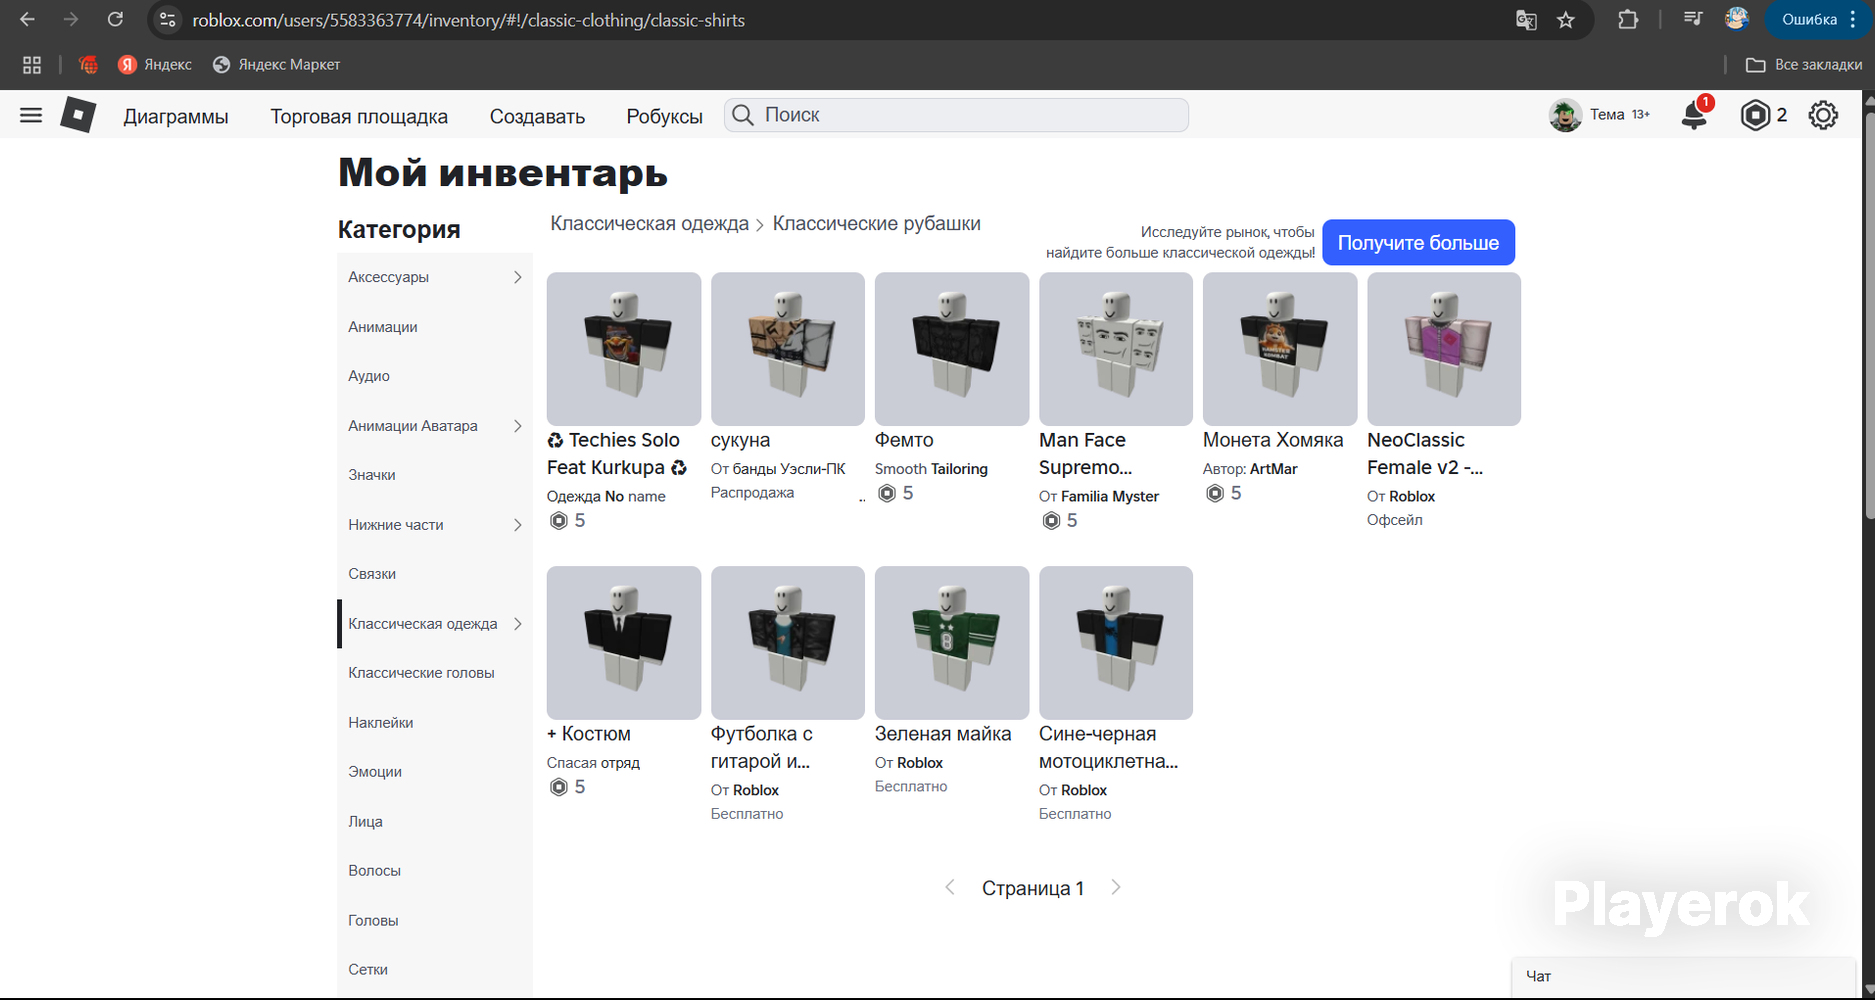The image size is (1875, 1000).
Task: Open Робуксы in top navigation
Action: 665,116
